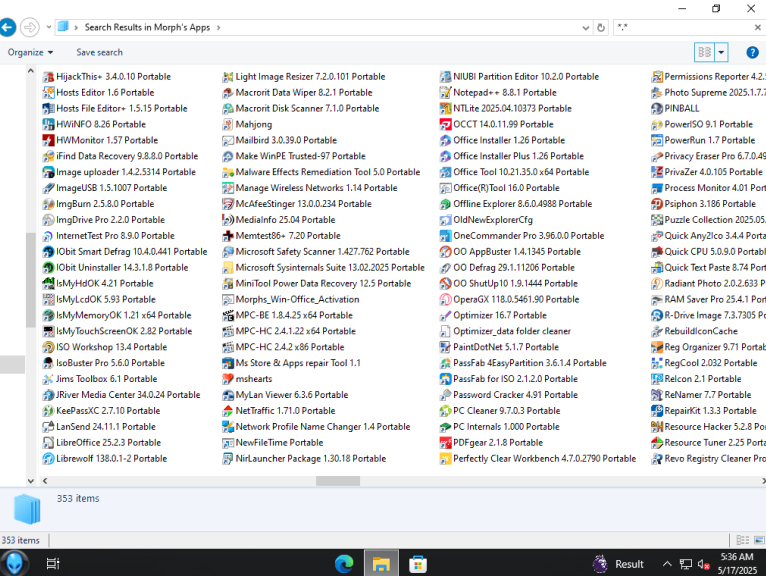This screenshot has width=766, height=576.
Task: Switch to large icons view in status bar
Action: 759,540
